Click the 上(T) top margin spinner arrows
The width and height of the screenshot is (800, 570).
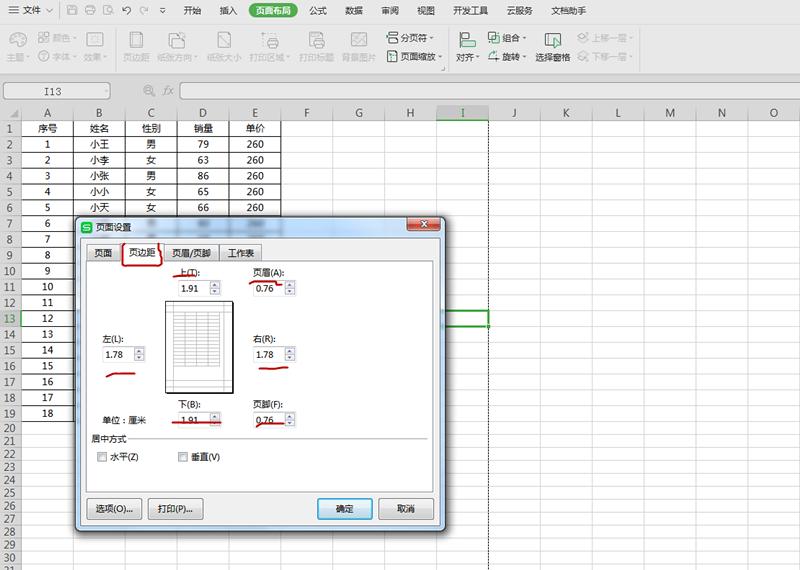(215, 288)
